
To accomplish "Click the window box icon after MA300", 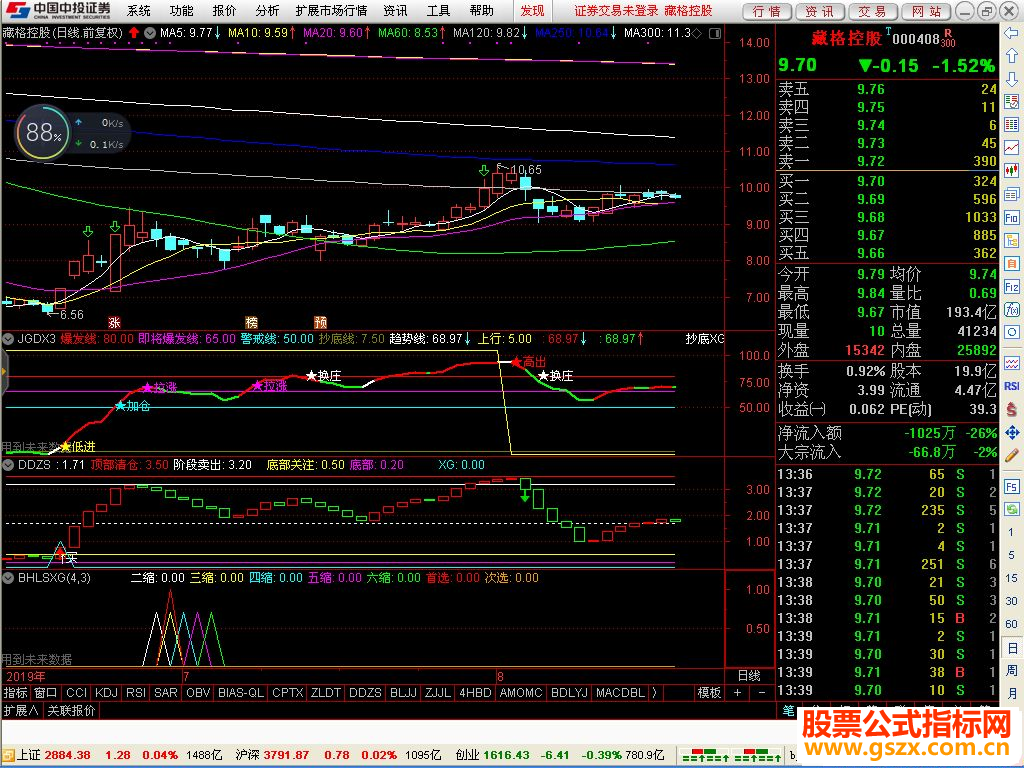I will click(x=715, y=33).
